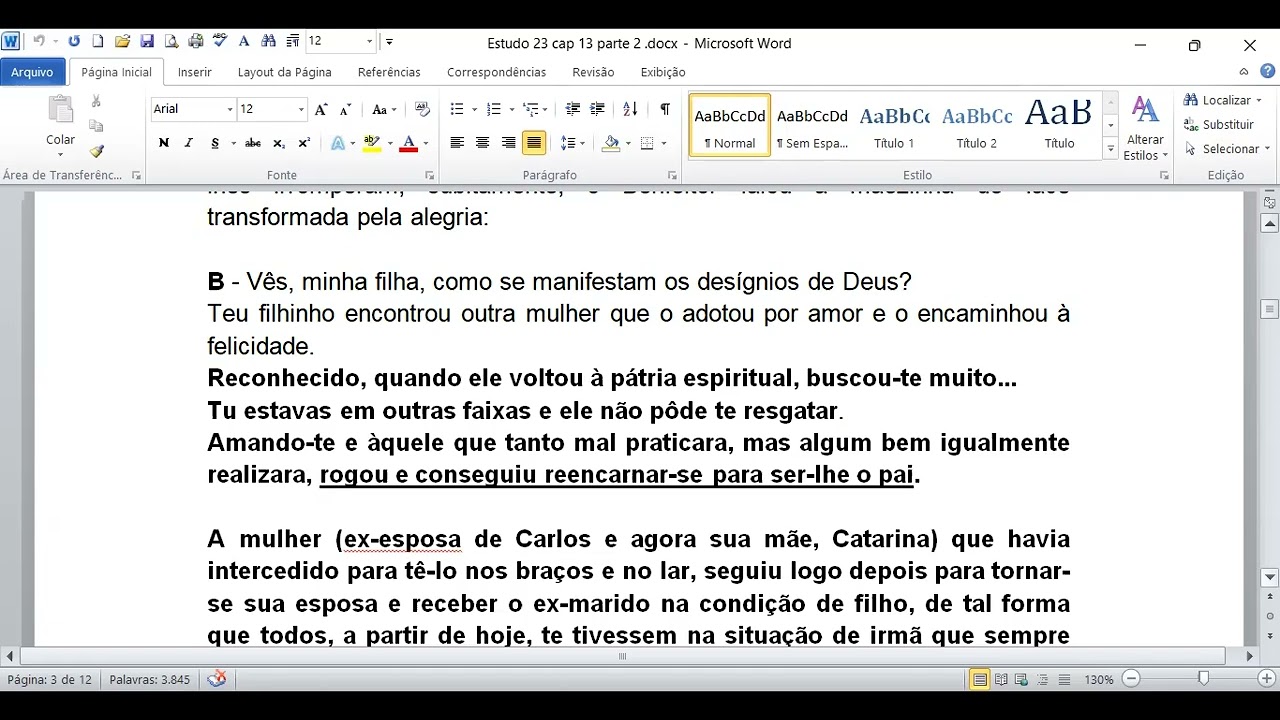Click the zoom slider handle in status bar
Screen dimensions: 1280x720
coord(1203,679)
